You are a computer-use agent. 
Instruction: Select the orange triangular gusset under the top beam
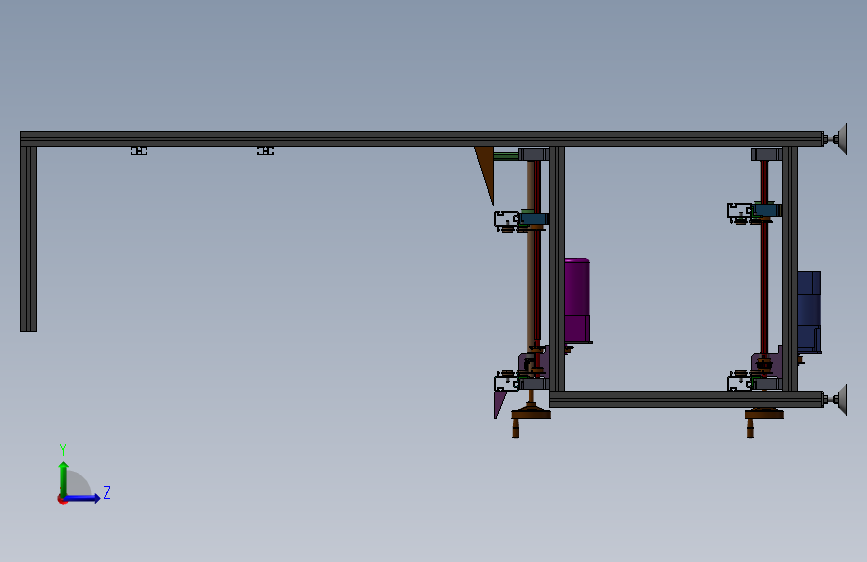coord(486,170)
